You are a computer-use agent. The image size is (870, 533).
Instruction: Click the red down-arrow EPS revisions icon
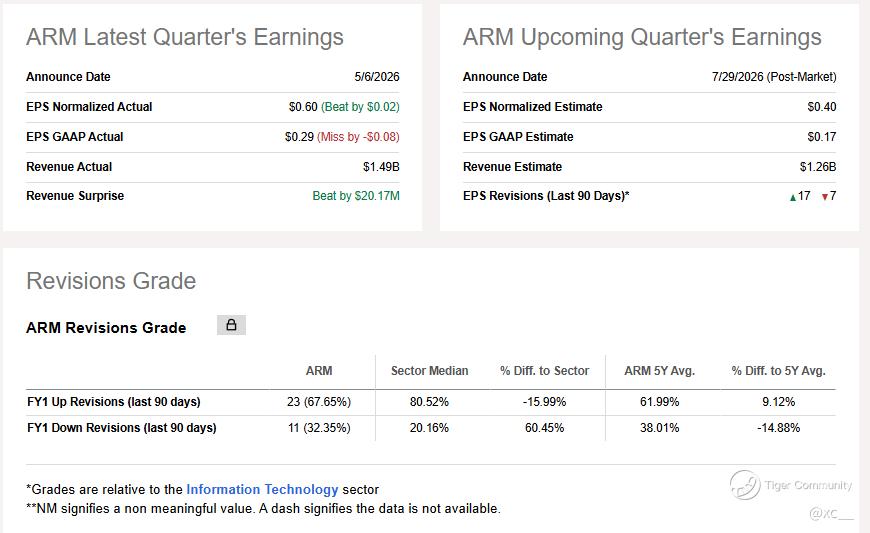[825, 197]
